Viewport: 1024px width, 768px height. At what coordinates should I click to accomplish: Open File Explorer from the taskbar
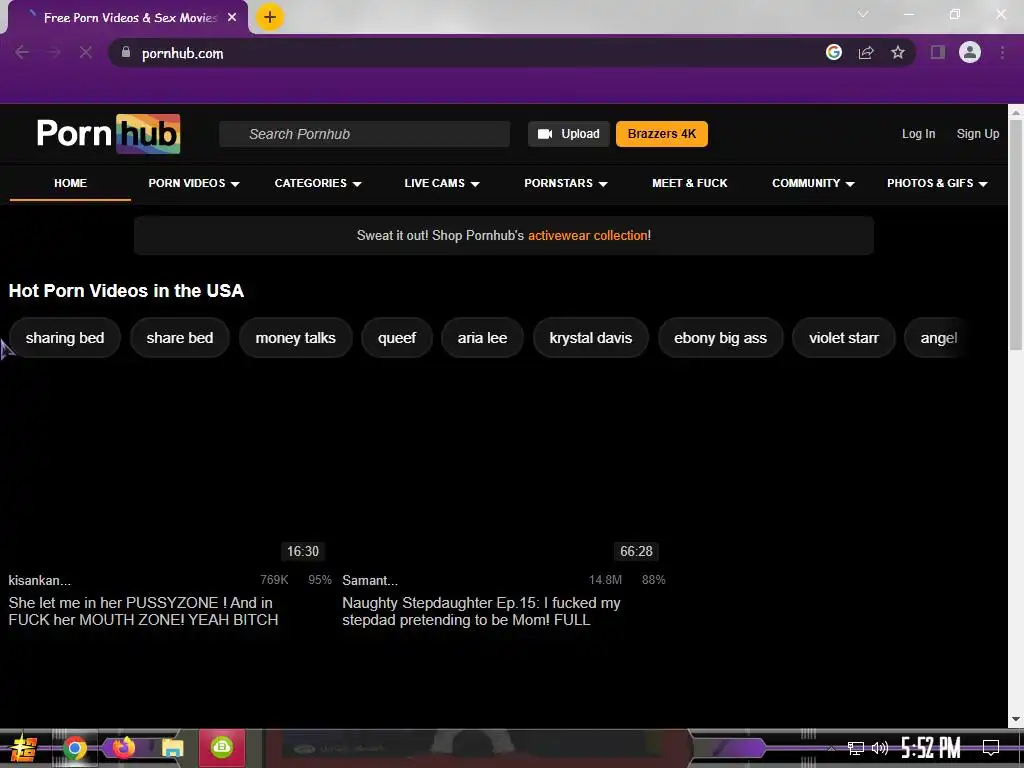coord(173,748)
